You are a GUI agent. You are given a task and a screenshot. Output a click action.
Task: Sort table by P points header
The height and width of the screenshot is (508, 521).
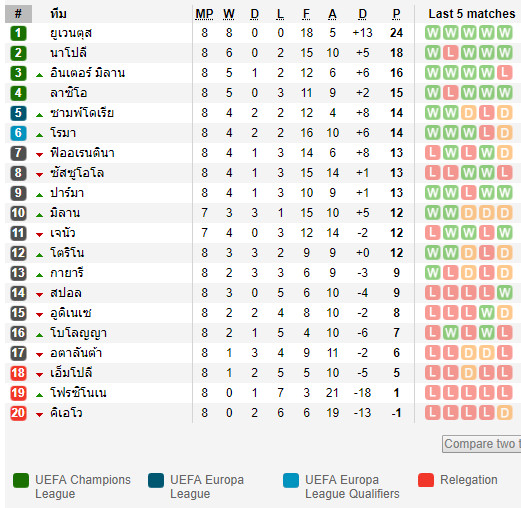click(x=396, y=14)
